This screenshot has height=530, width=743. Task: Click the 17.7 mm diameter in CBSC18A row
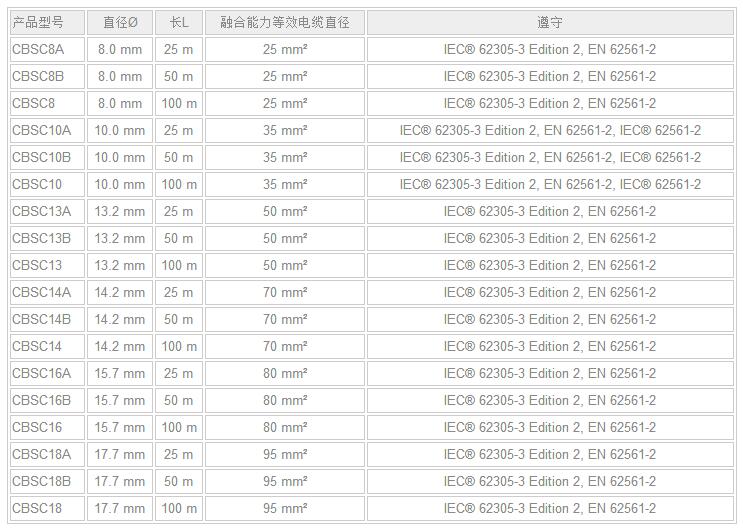[120, 454]
